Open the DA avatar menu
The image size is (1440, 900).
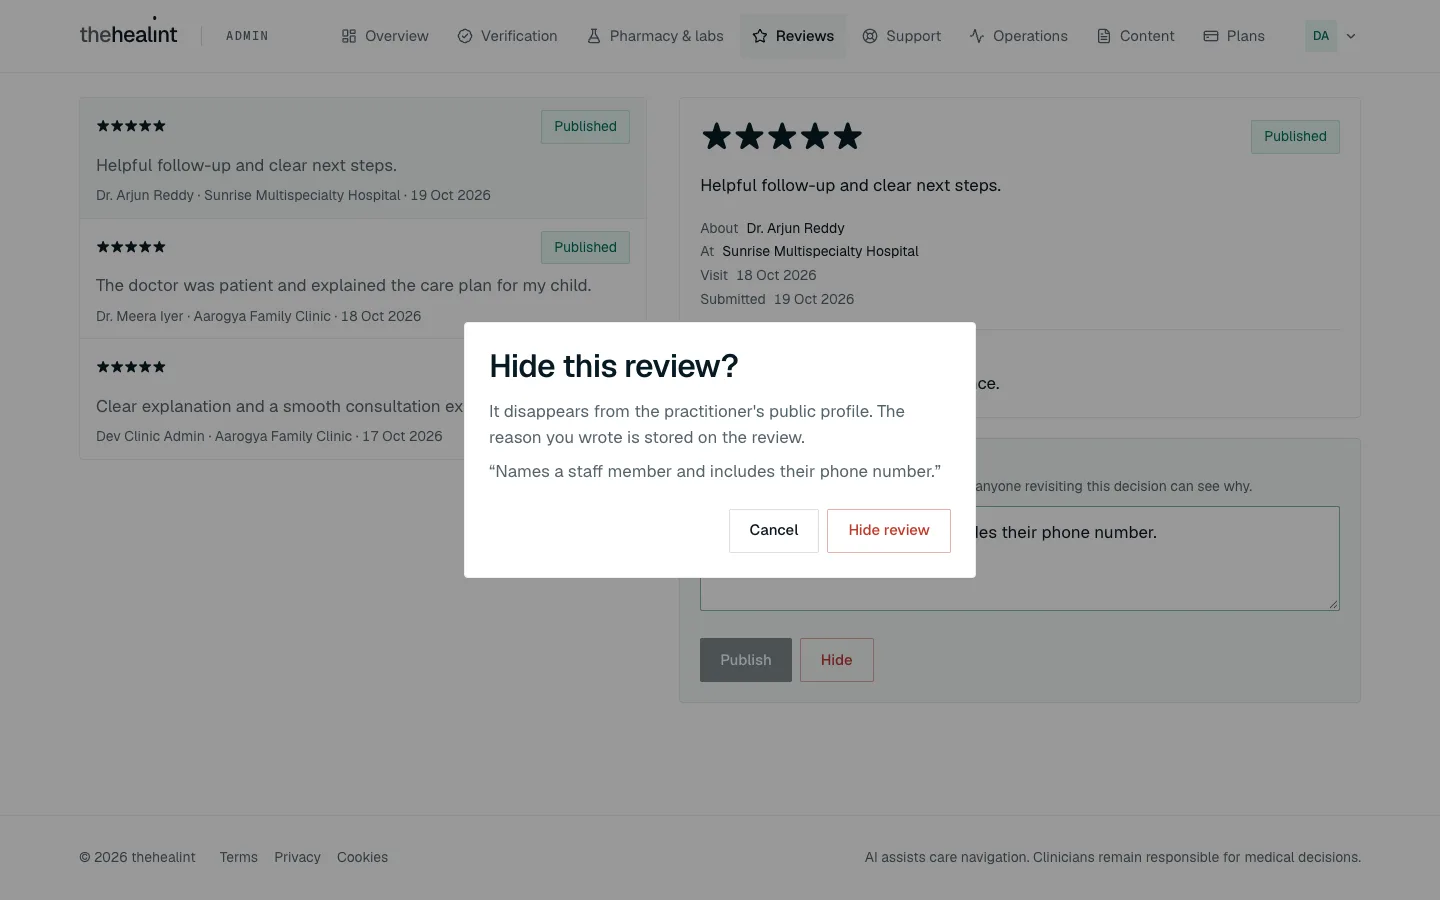click(x=1321, y=36)
